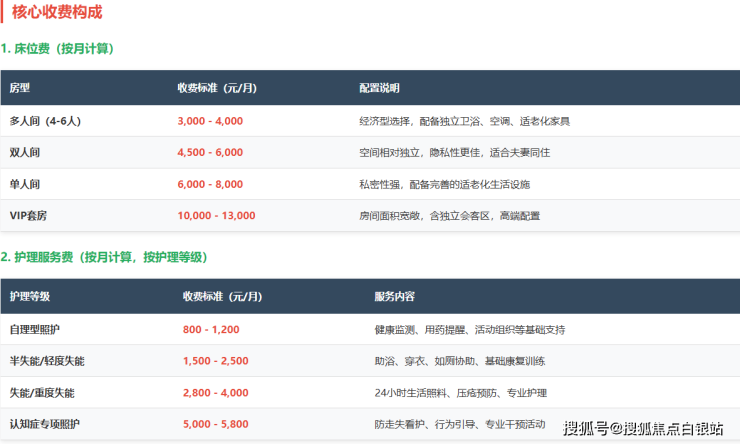Viewport: 740px width, 444px height.
Task: Click the VIP套房 row label
Action: [29, 215]
